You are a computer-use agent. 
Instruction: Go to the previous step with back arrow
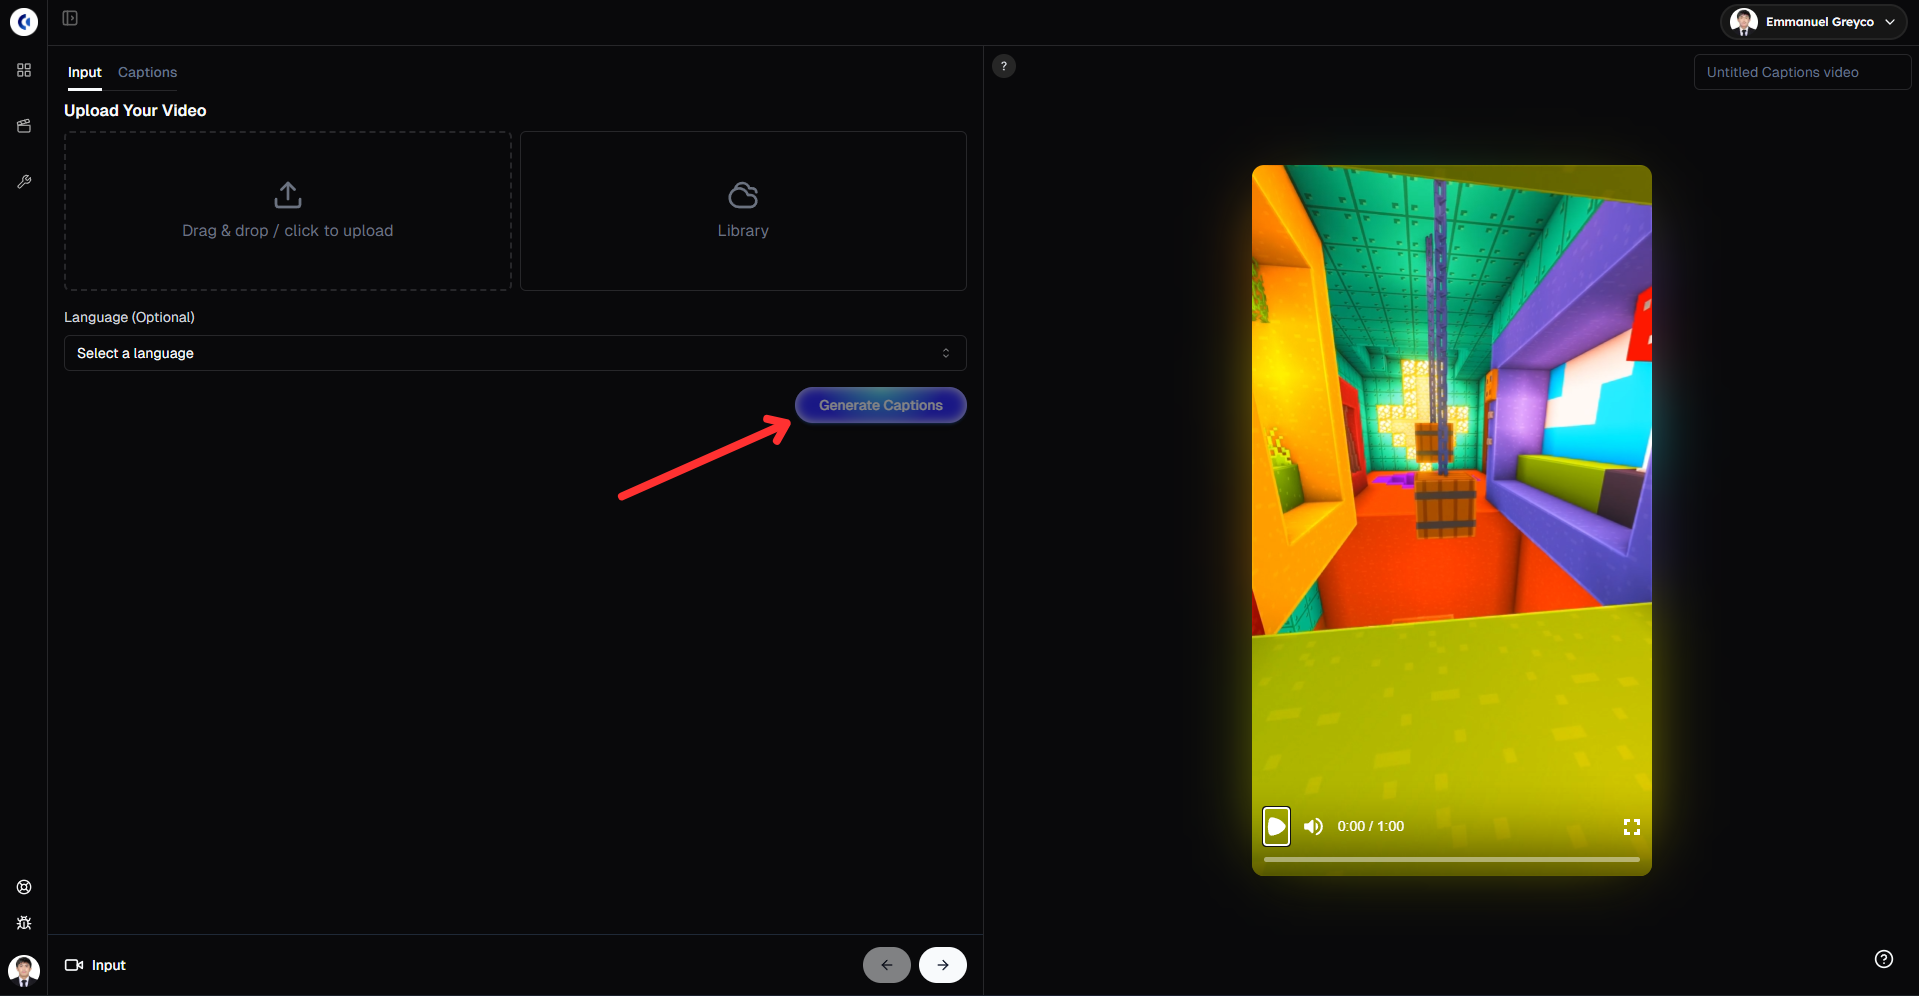tap(887, 965)
